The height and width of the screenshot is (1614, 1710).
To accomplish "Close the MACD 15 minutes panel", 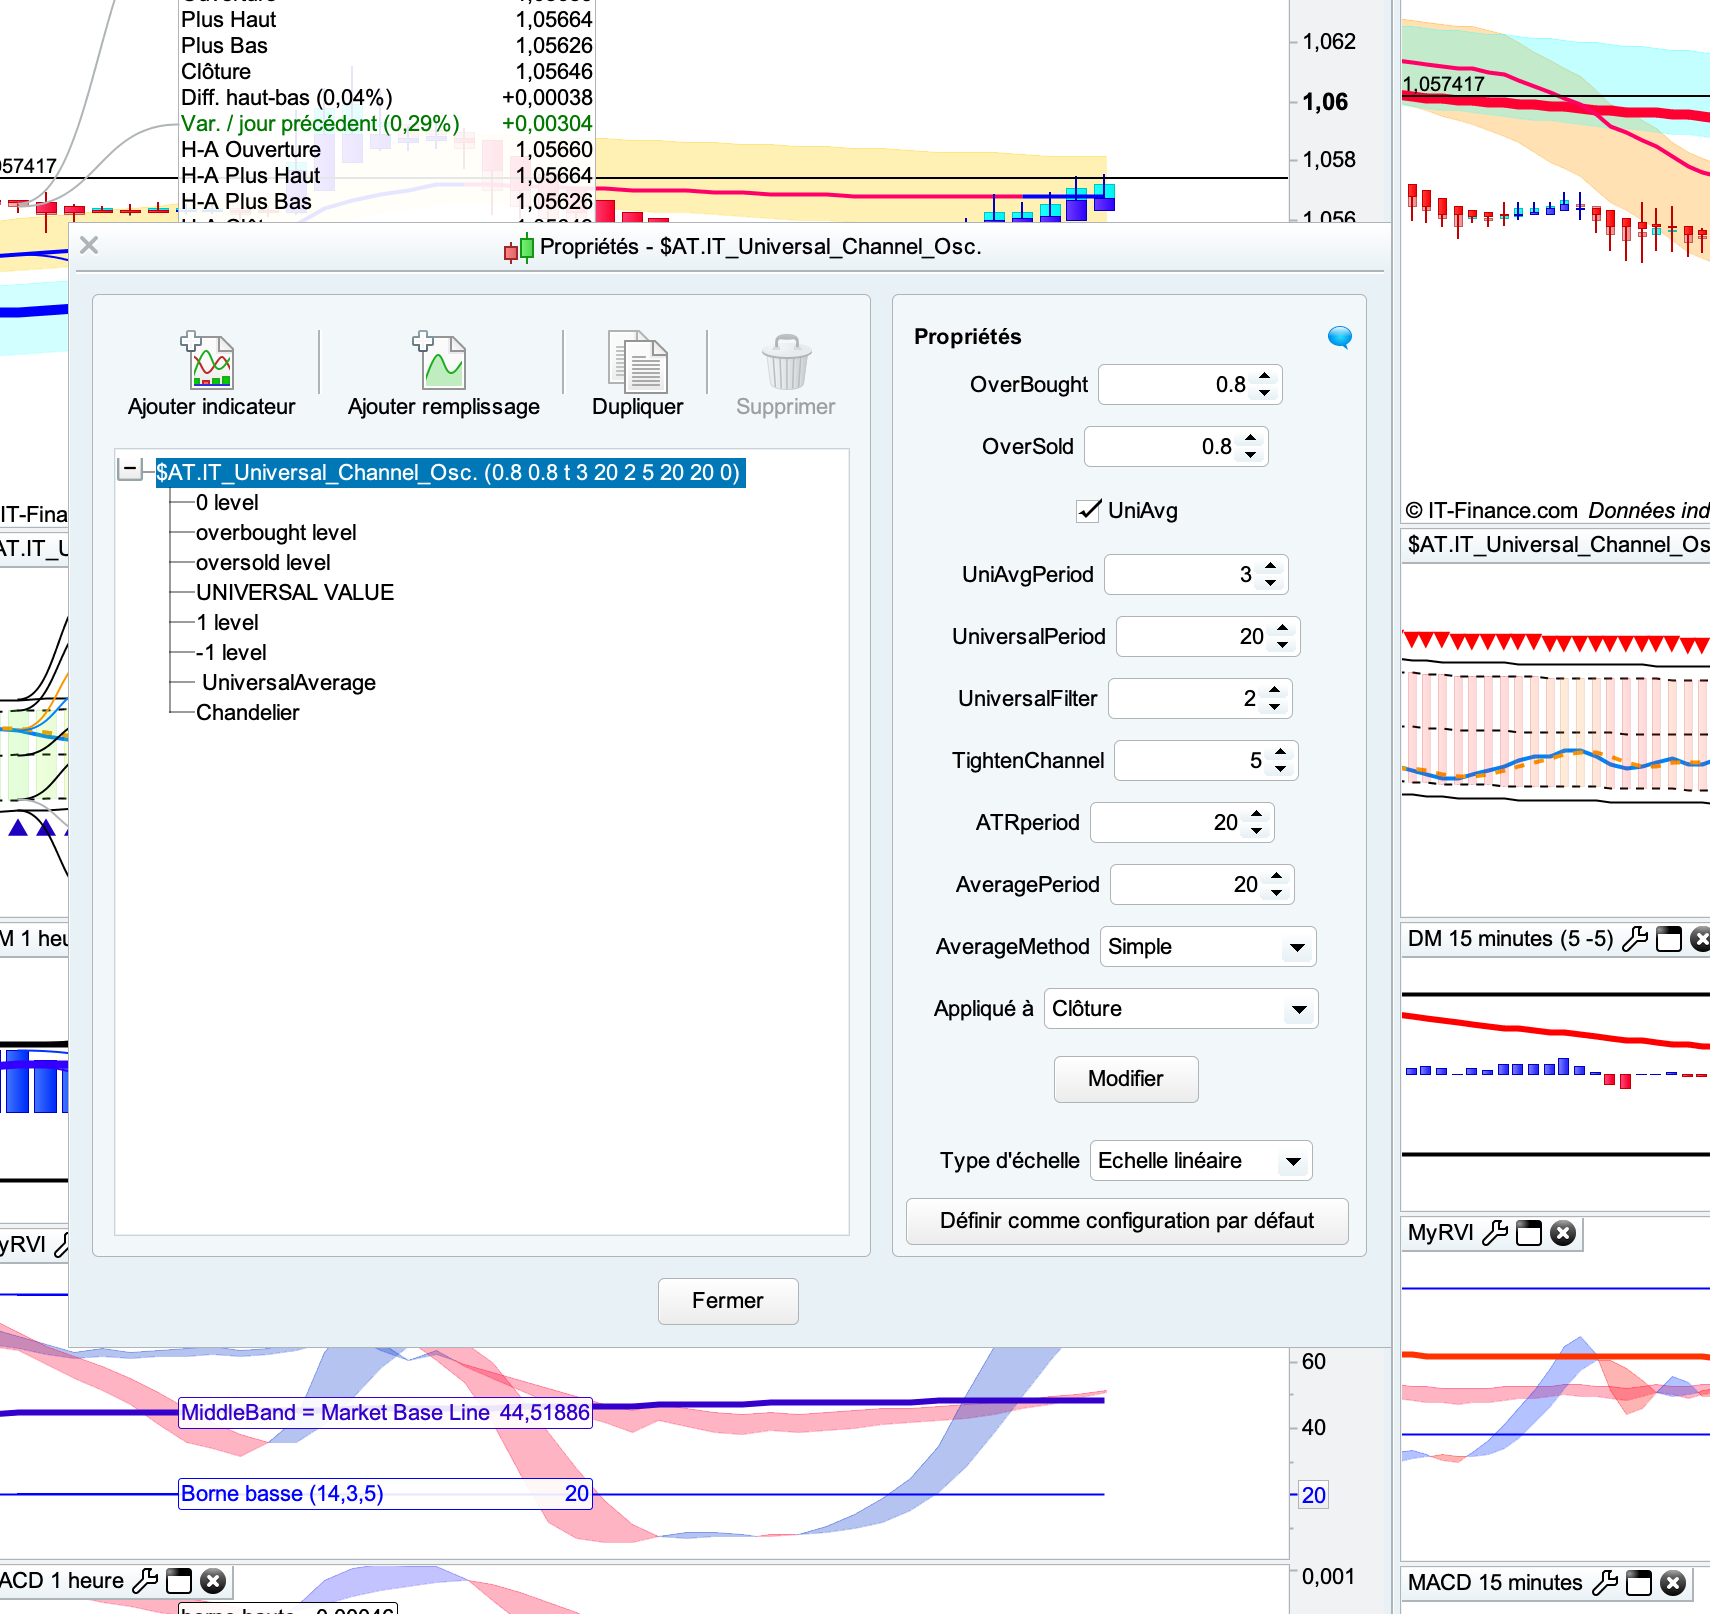I will [1673, 1582].
